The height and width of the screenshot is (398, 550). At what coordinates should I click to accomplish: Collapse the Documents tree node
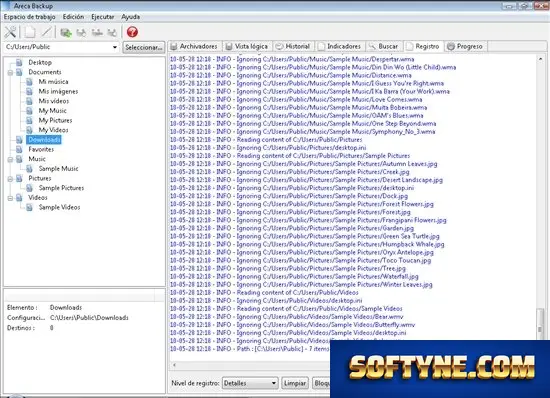click(x=10, y=72)
